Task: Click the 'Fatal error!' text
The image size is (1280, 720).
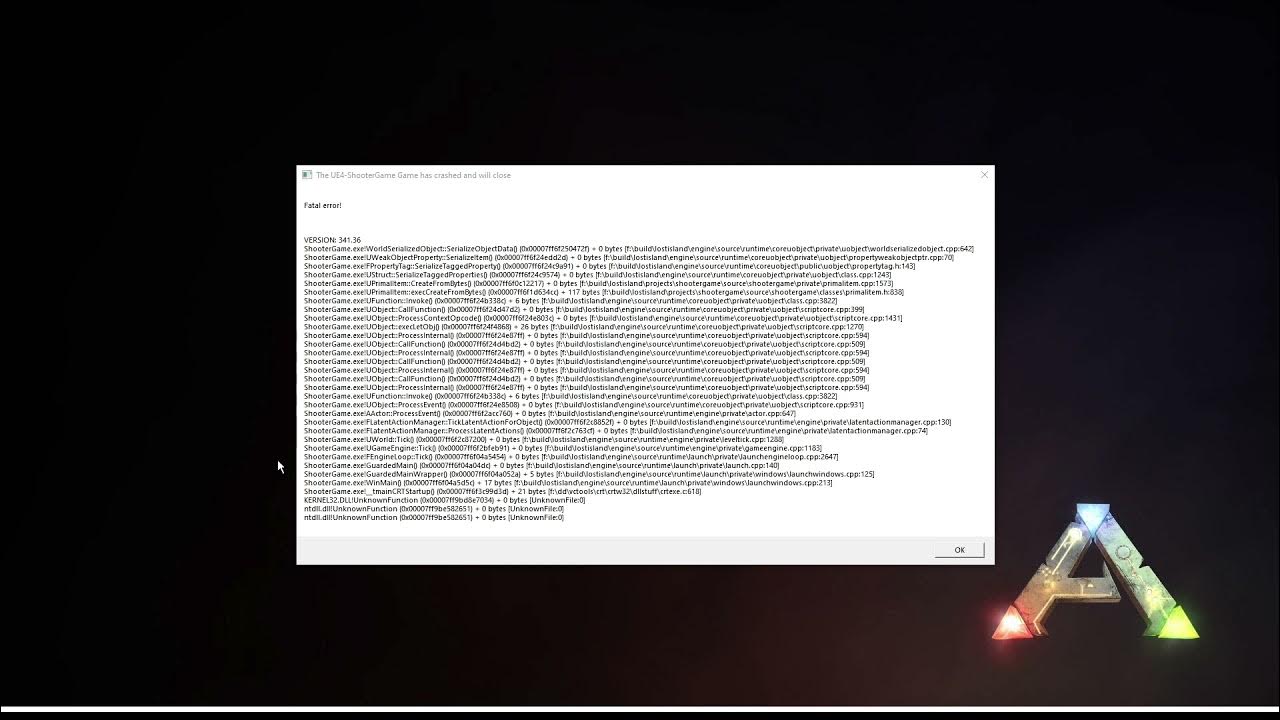Action: [322, 205]
